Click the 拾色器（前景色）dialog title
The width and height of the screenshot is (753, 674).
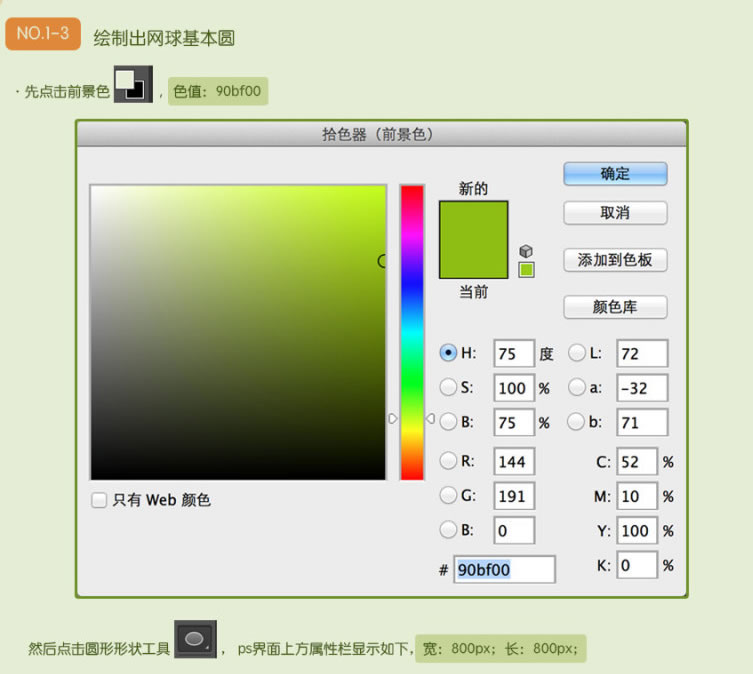point(377,134)
